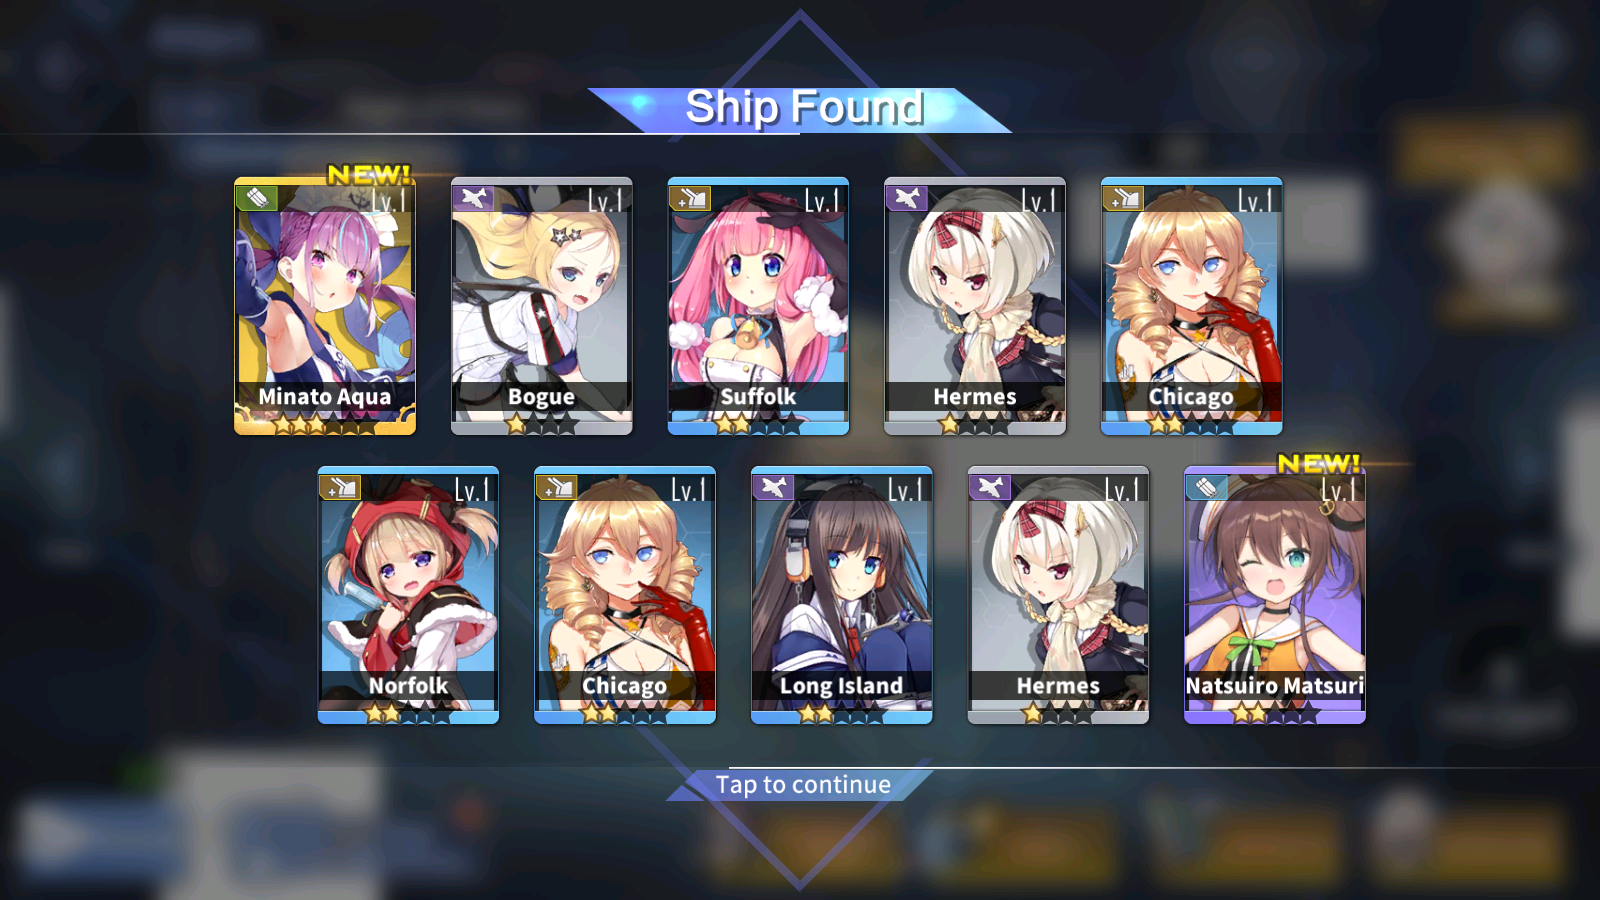Screen dimensions: 1600x900
Task: Click the gun-type icon on the Norfolk card
Action: click(341, 486)
